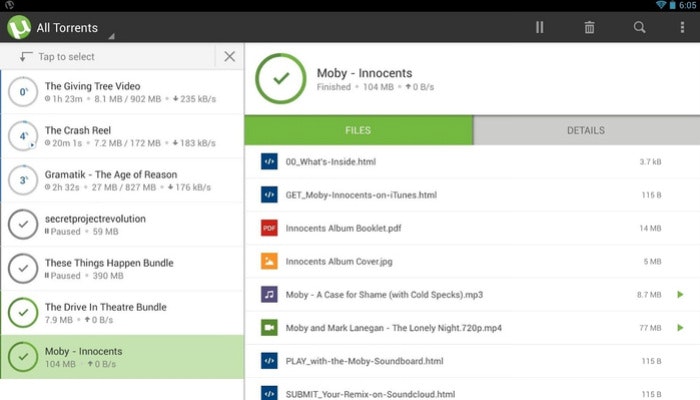700x400 pixels.
Task: Select Moby - Innocents in torrent list
Action: tap(122, 357)
